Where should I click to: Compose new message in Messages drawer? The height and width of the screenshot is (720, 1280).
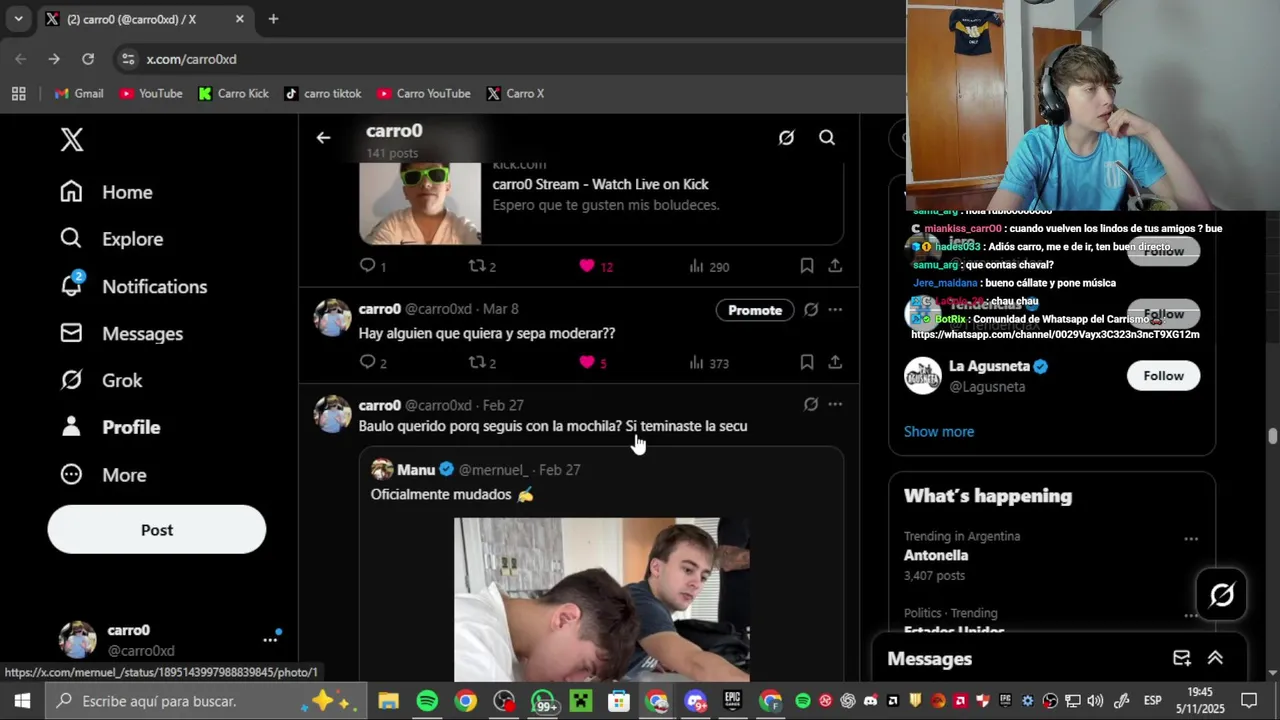[1182, 658]
